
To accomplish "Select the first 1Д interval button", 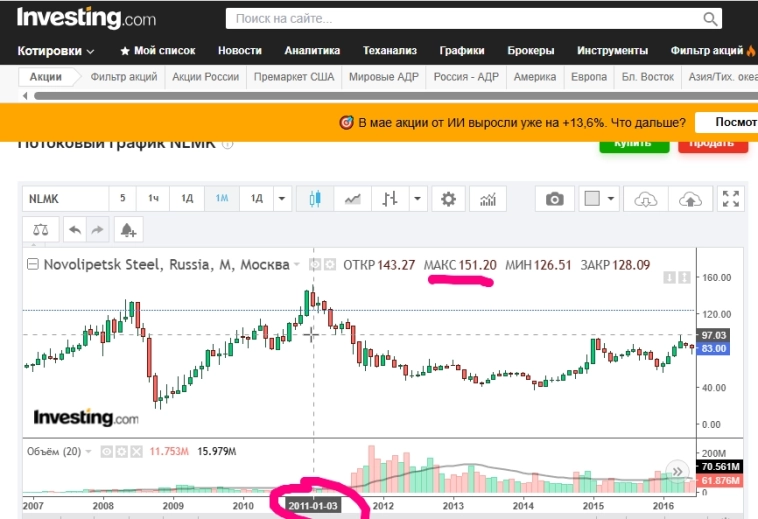I will pyautogui.click(x=187, y=199).
